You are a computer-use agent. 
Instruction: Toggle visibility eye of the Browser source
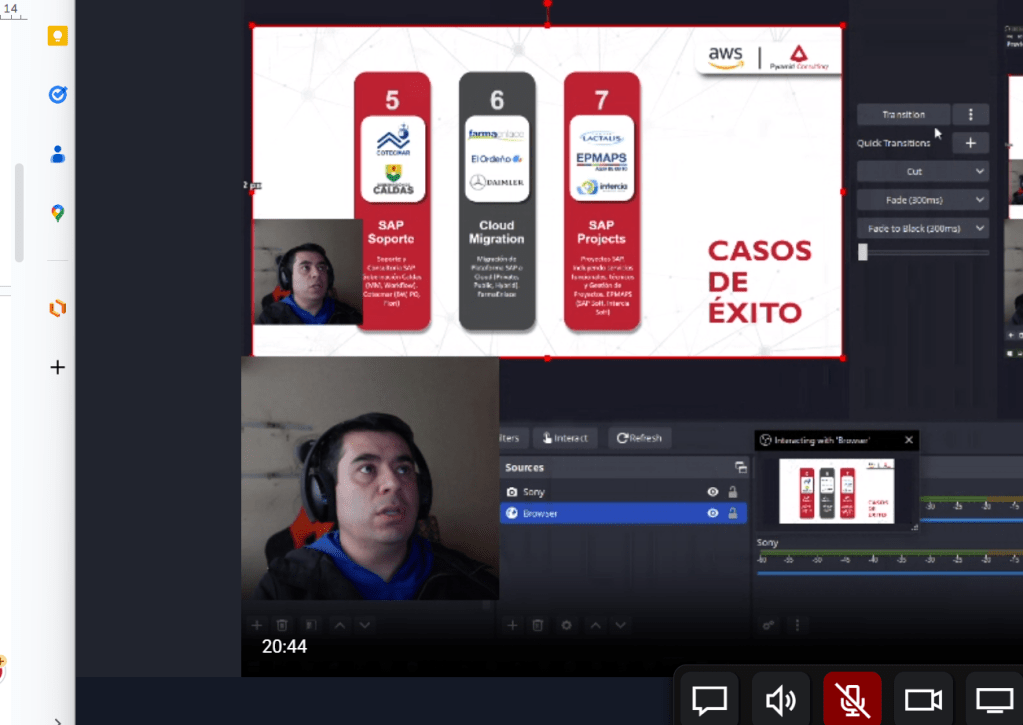click(x=712, y=514)
